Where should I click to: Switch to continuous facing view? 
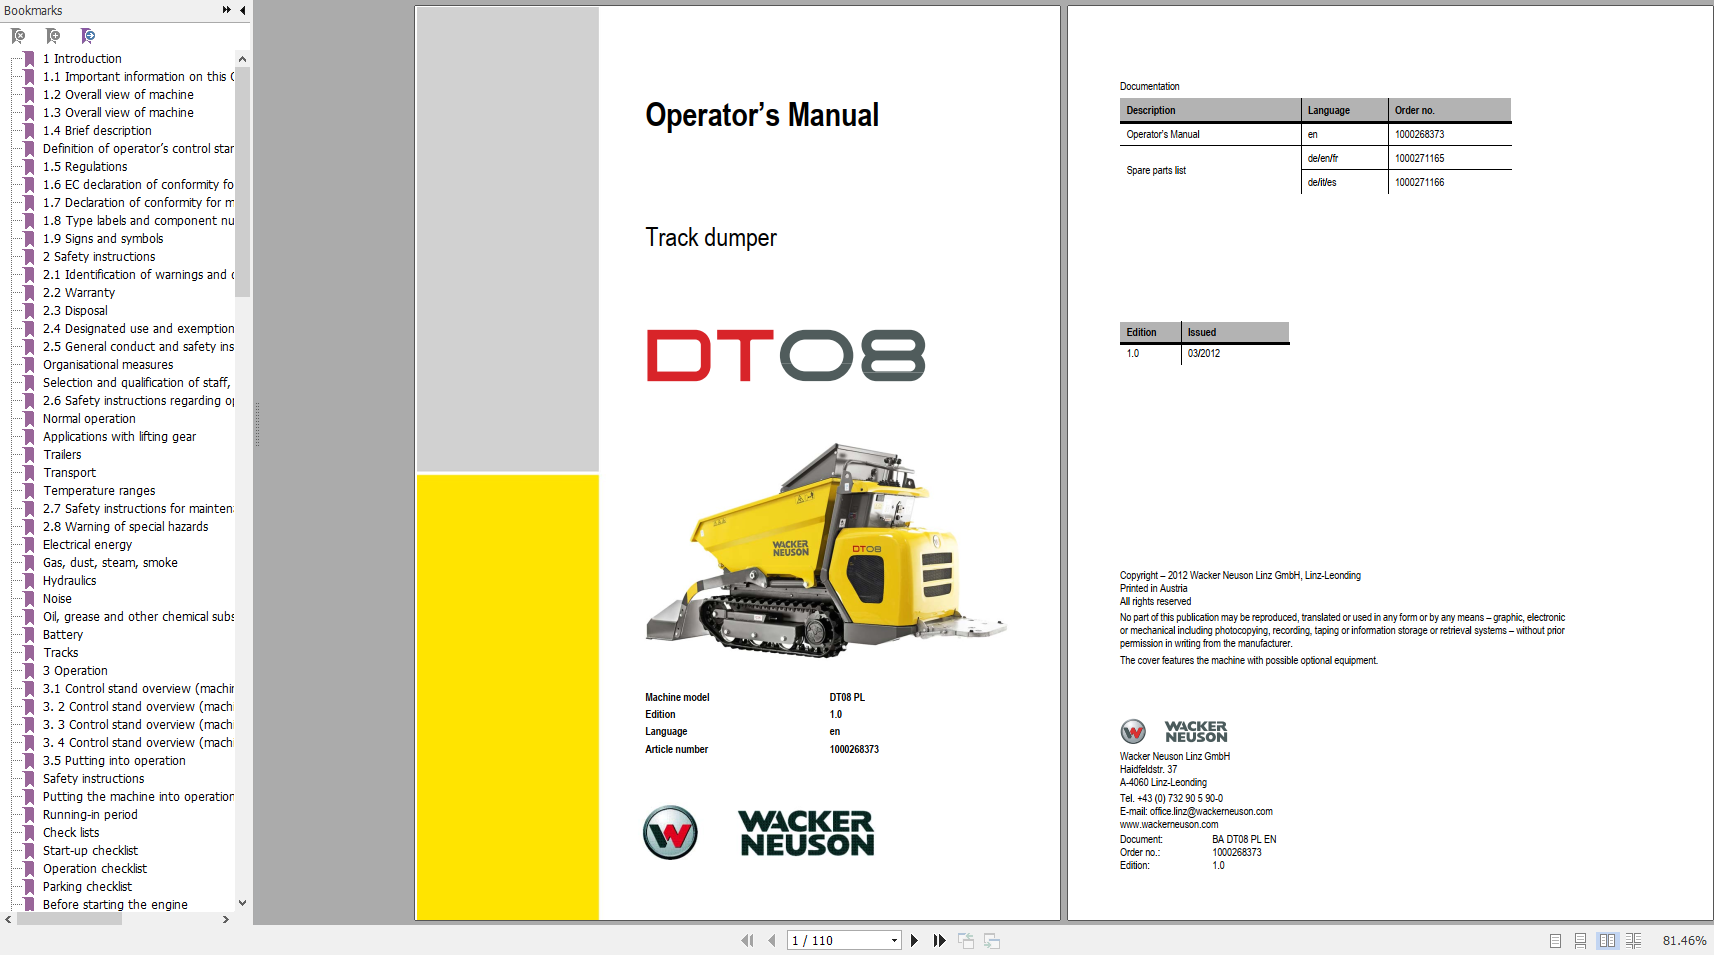point(1634,940)
